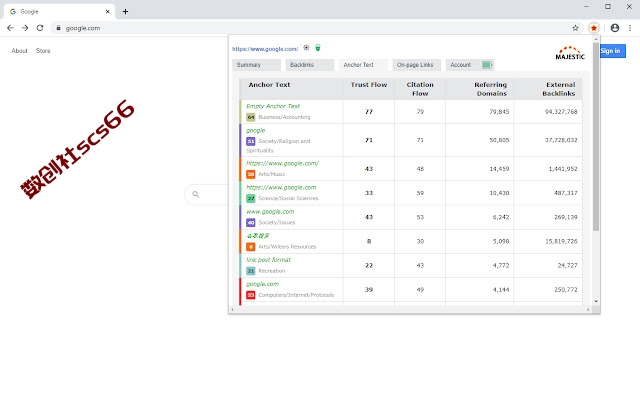Click the popup scrollbar down arrow
Screen dimensions: 640x400
[x=596, y=302]
